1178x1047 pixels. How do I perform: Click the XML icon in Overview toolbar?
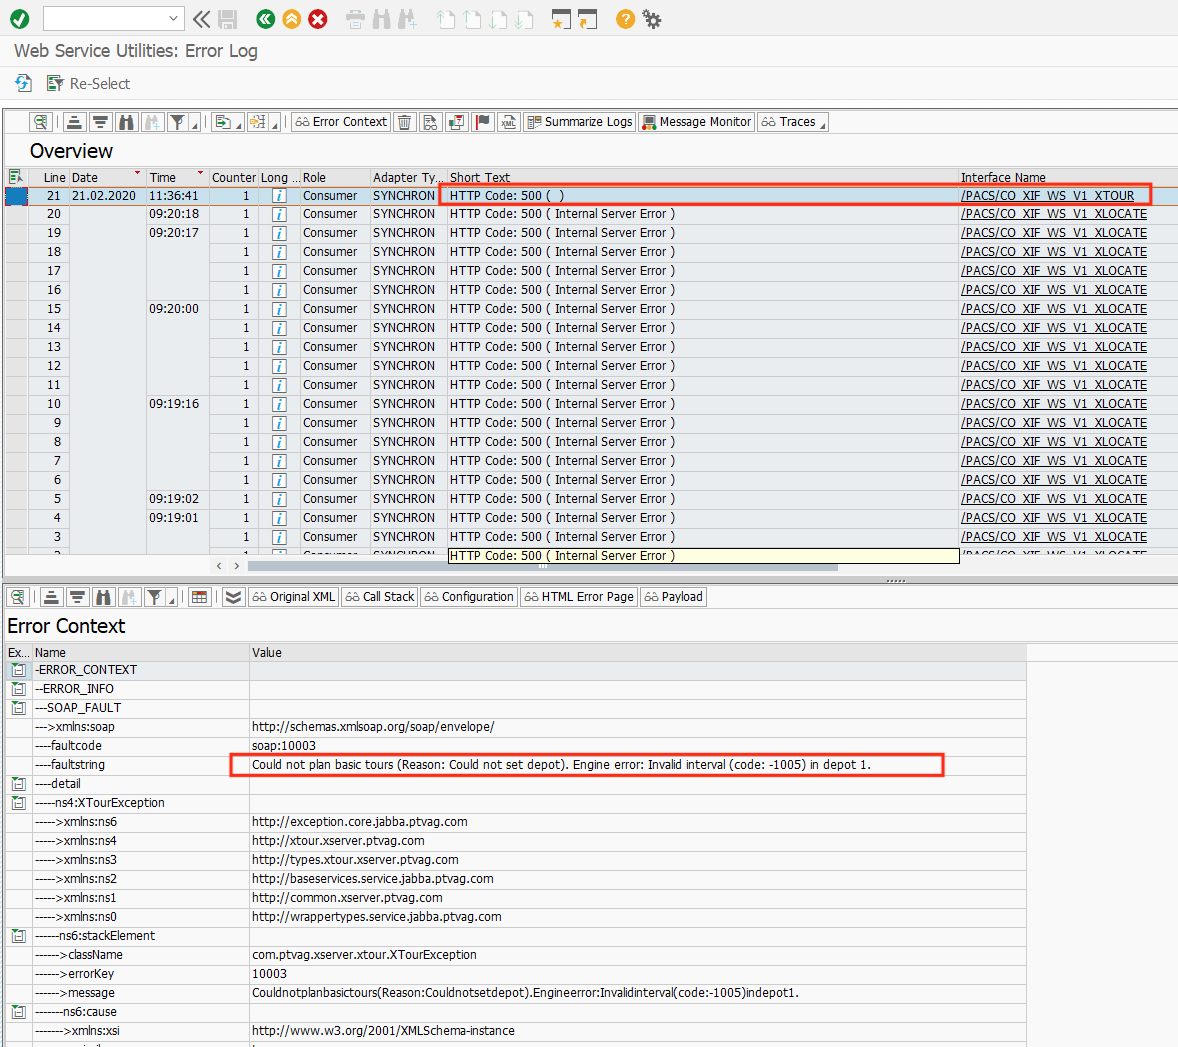click(509, 122)
